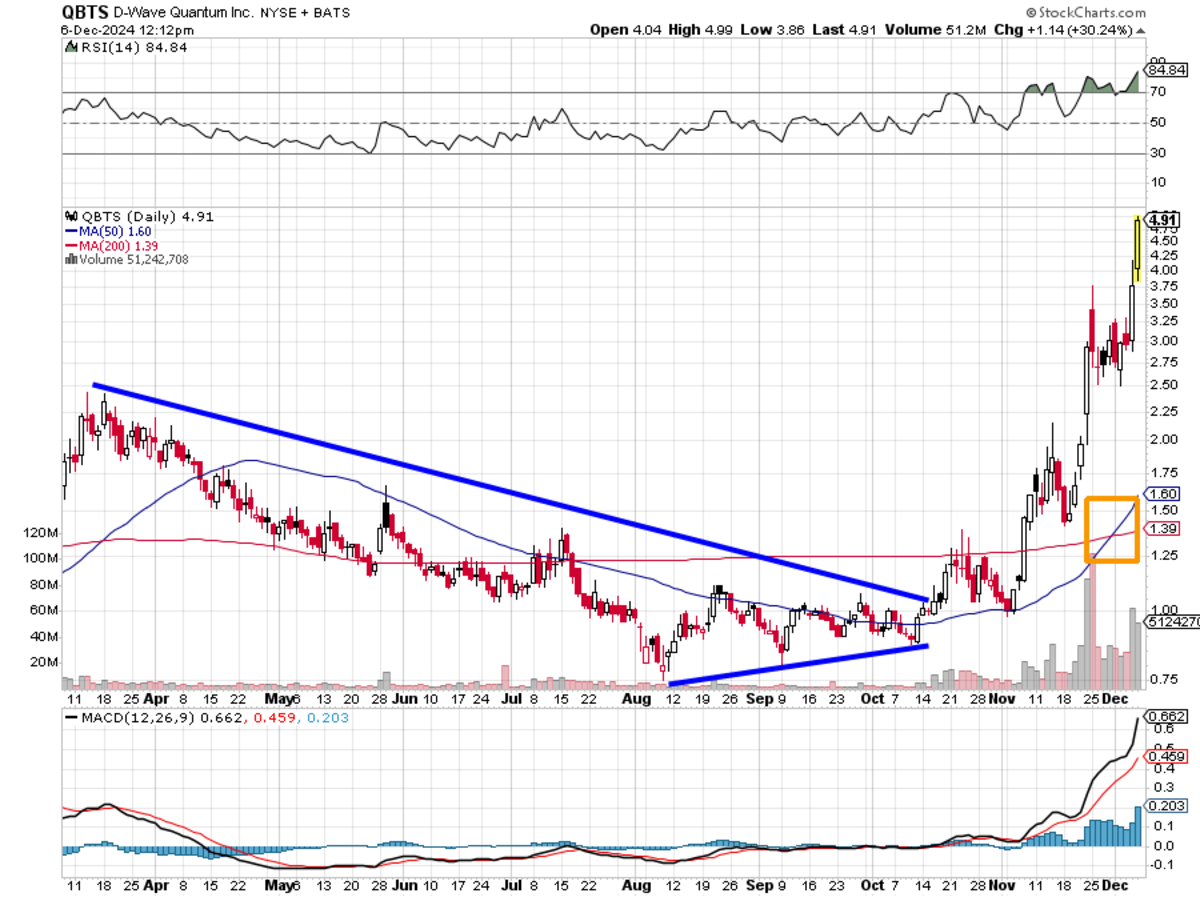Click the blue MA(50) legend dash
This screenshot has height=897, width=1200.
(x=70, y=231)
